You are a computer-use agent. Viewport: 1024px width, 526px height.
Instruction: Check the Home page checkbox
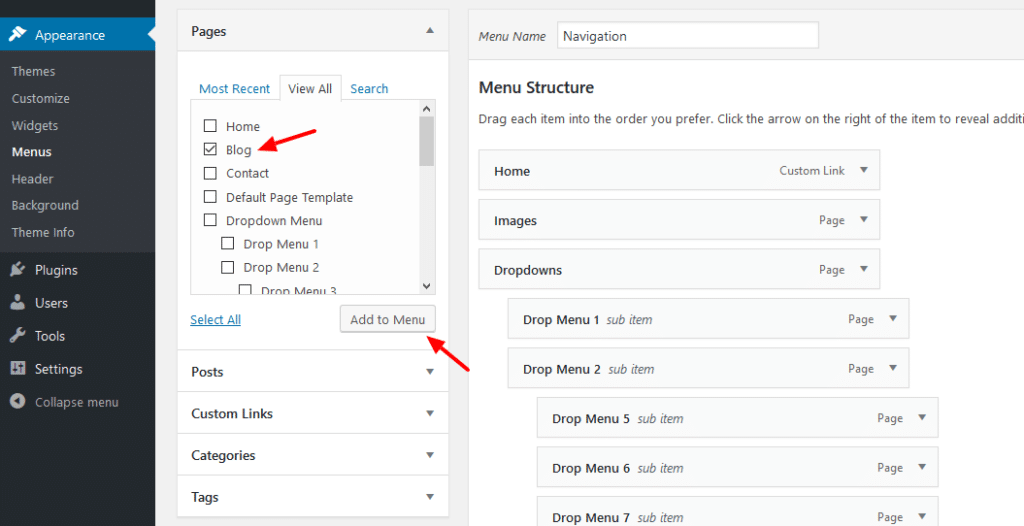[210, 127]
